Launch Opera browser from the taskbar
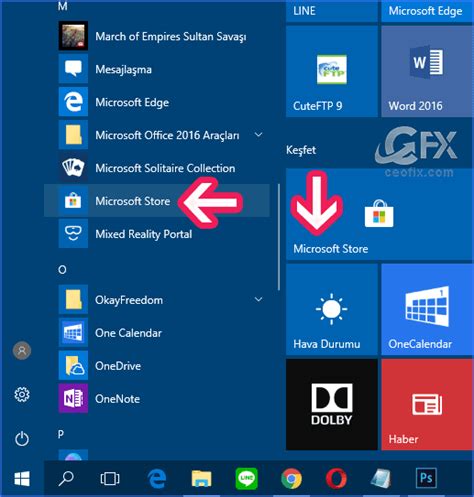Image resolution: width=474 pixels, height=497 pixels. pyautogui.click(x=336, y=479)
